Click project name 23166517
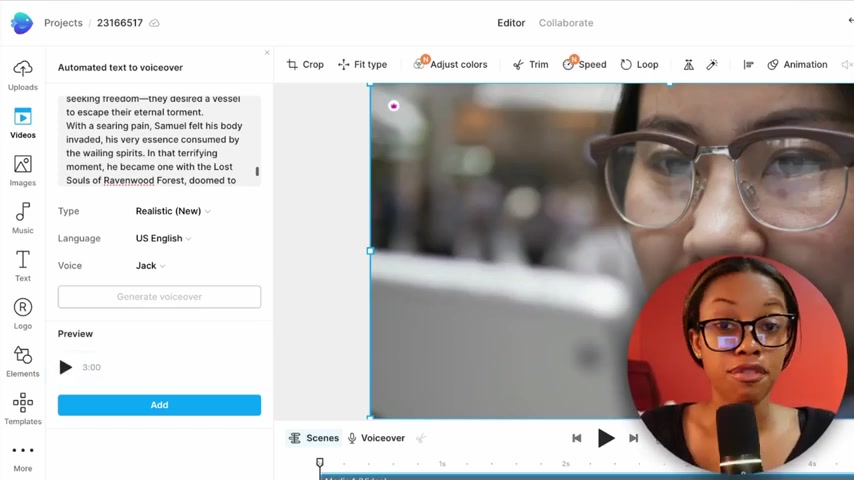 point(120,23)
